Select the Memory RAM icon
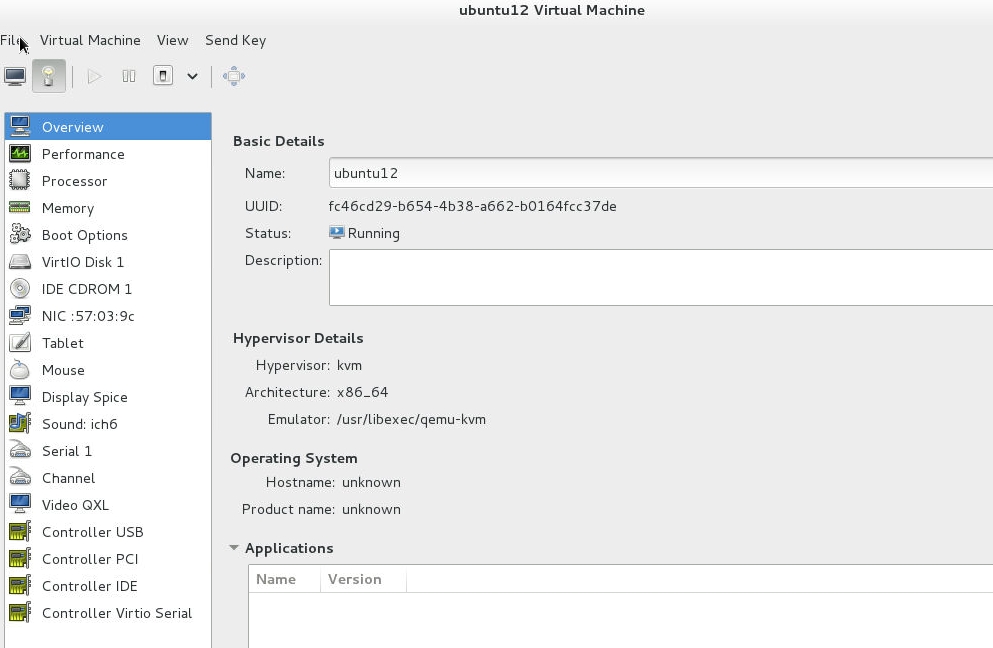The image size is (993, 648). pyautogui.click(x=20, y=207)
